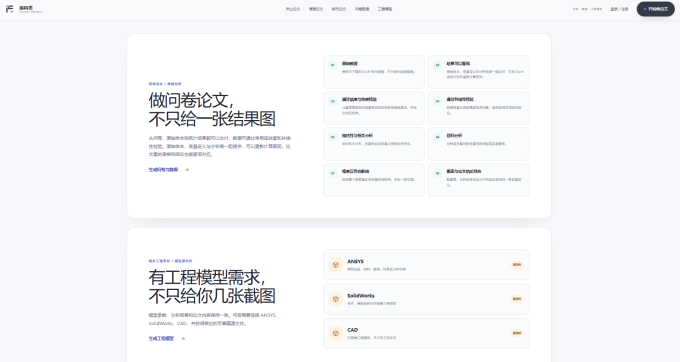680x362 pixels.
Task: Click the 02 number badge
Action: (x=437, y=65)
